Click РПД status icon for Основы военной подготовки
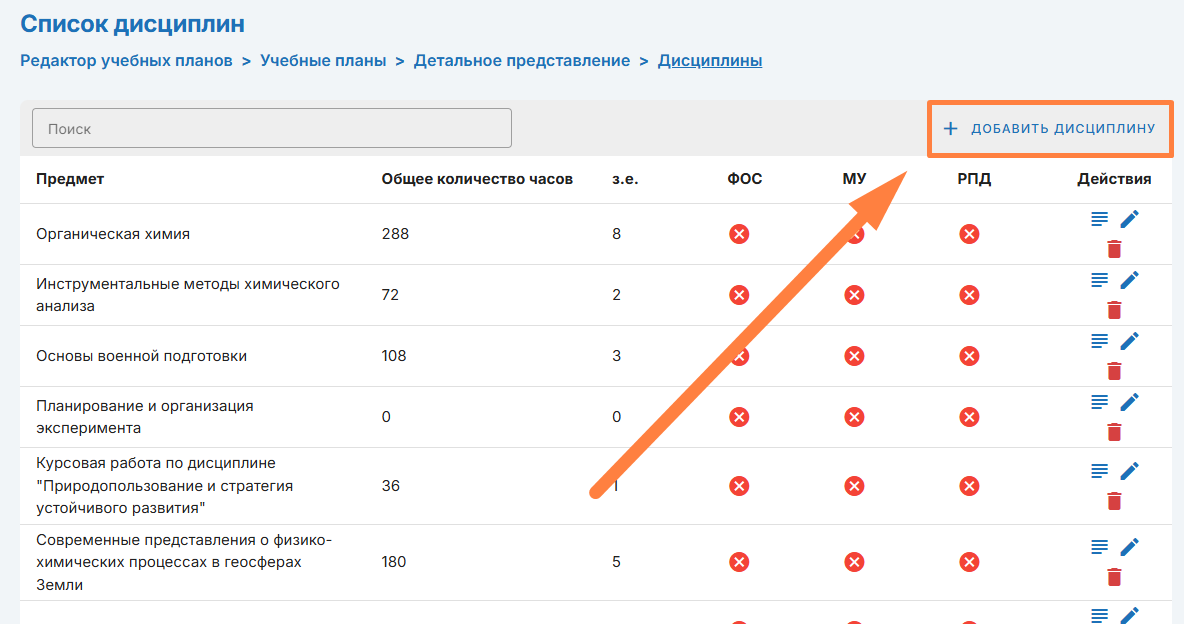This screenshot has height=624, width=1184. click(x=968, y=356)
